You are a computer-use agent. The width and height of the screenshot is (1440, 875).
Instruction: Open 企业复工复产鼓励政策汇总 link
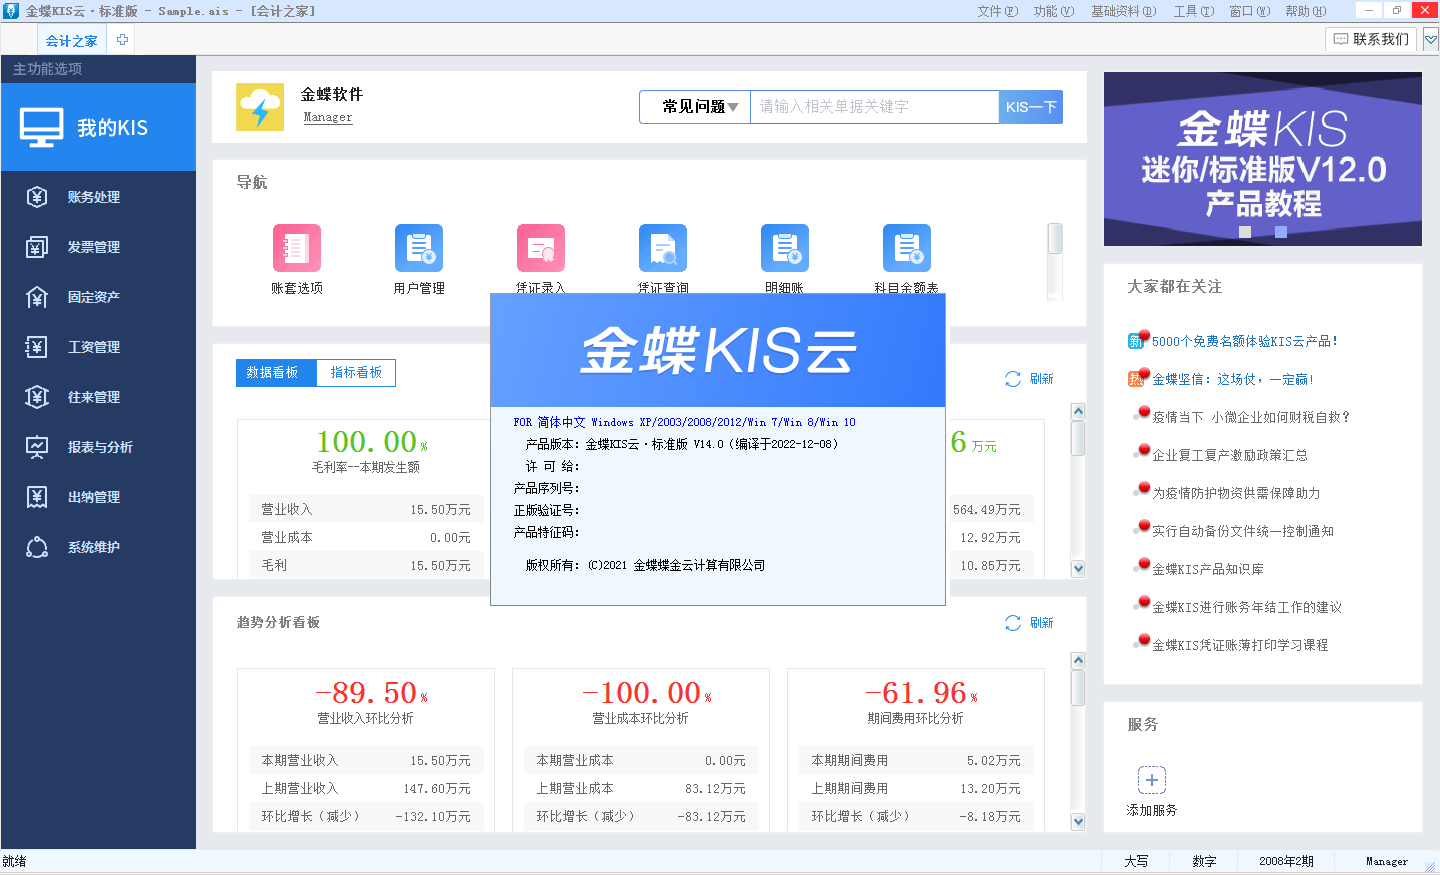coord(1230,455)
